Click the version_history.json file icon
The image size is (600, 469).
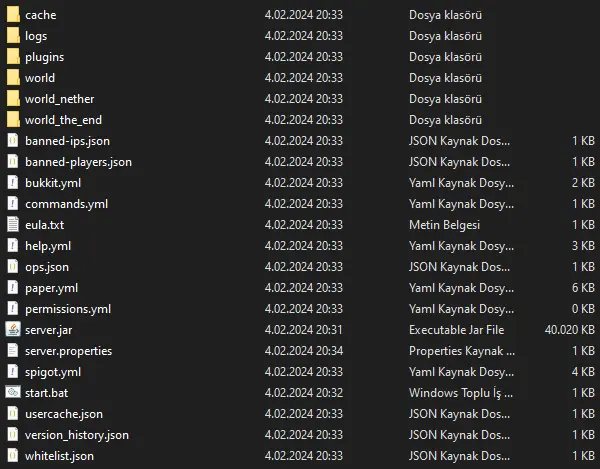pyautogui.click(x=13, y=435)
